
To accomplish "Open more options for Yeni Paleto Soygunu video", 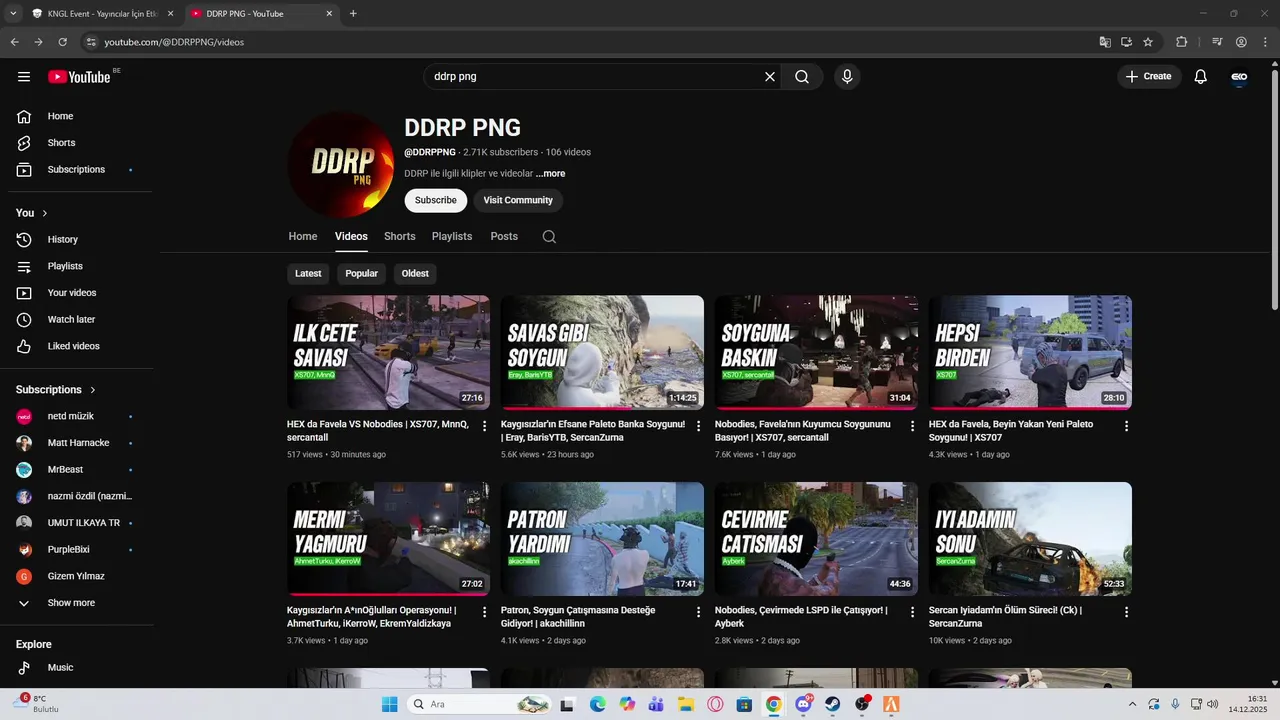I will 1126,426.
